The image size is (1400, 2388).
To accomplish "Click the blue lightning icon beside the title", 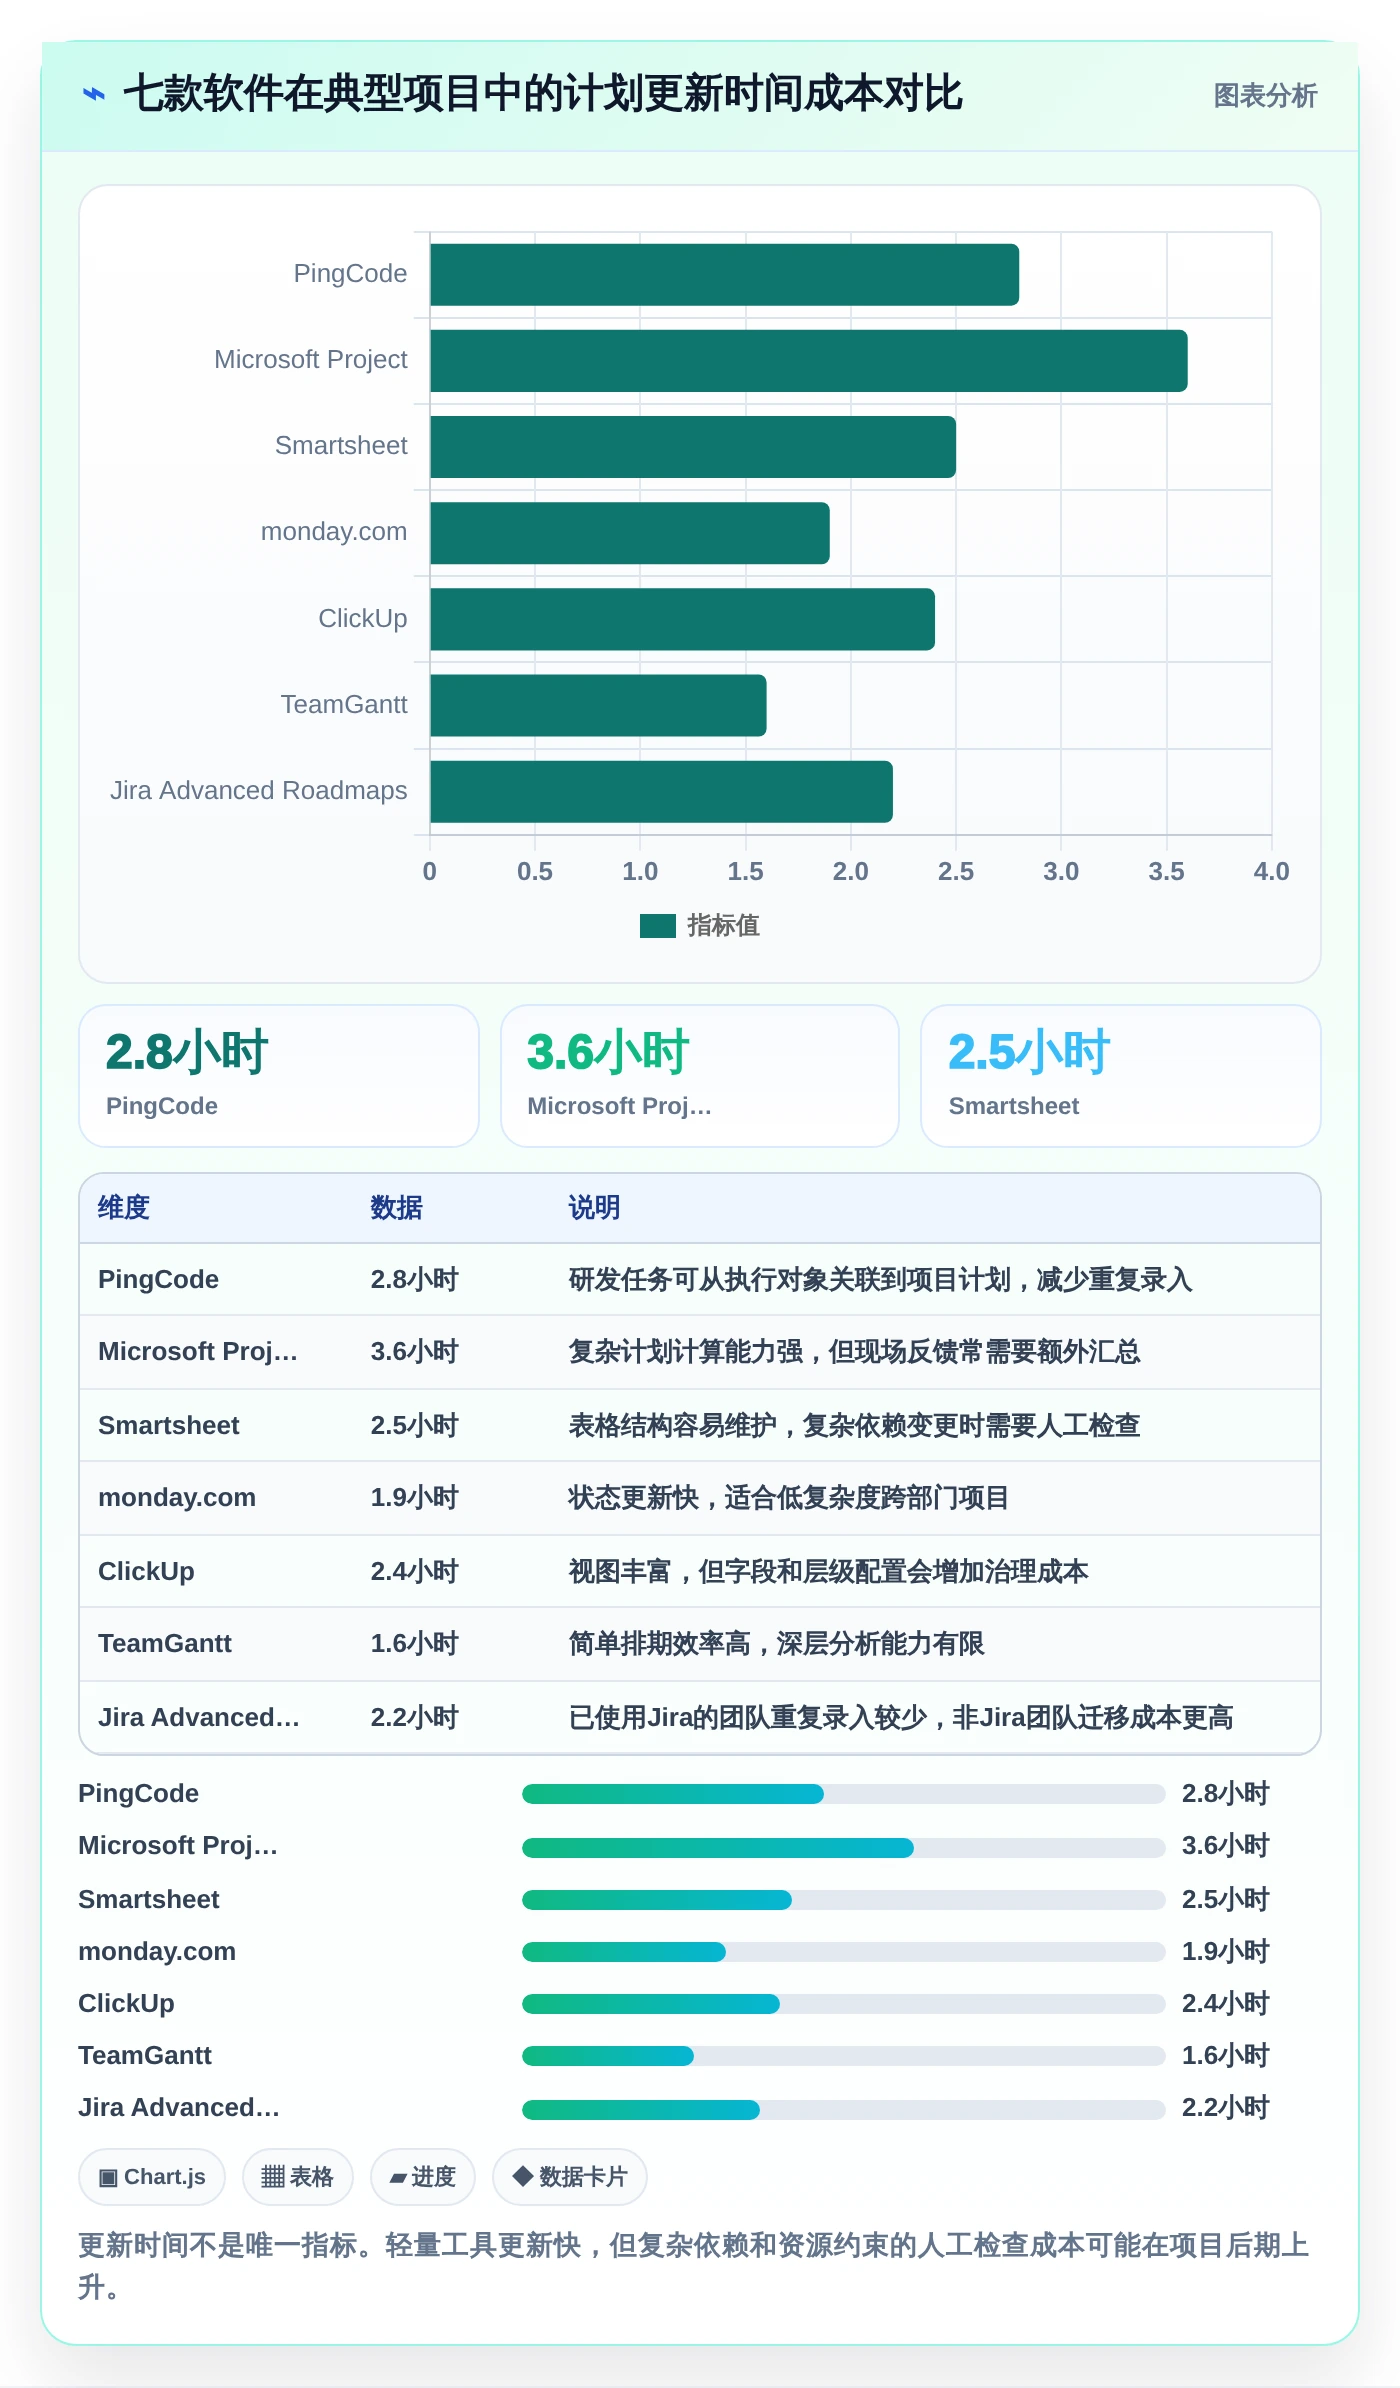I will (x=94, y=94).
